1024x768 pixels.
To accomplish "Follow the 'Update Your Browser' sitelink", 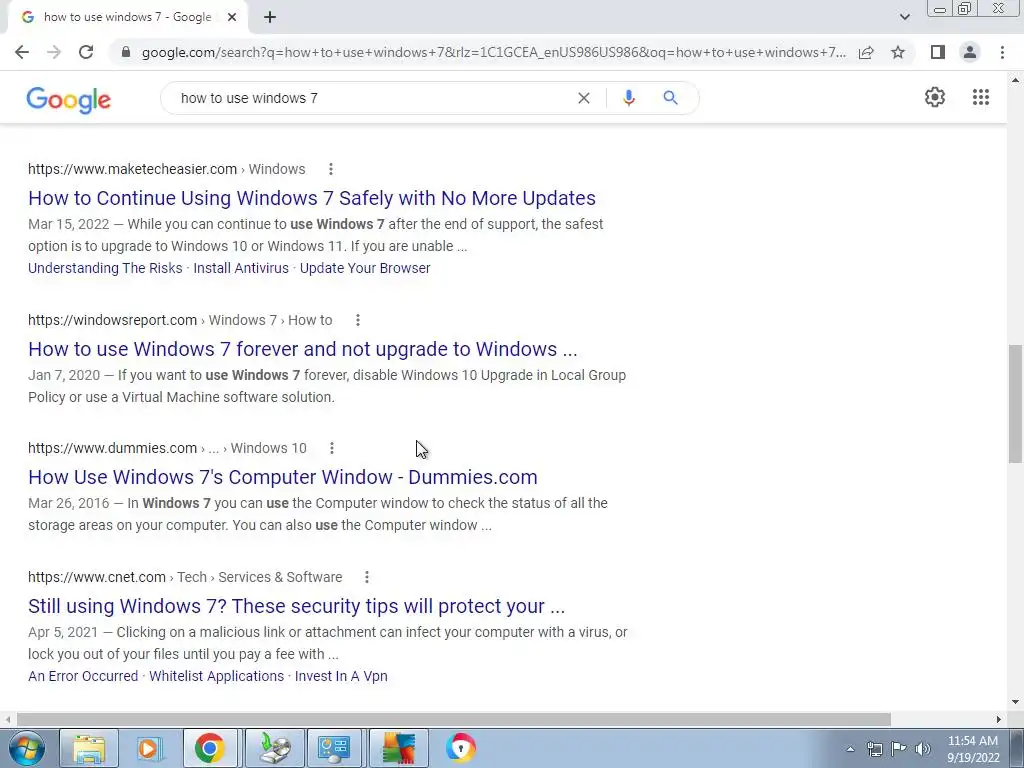I will point(365,268).
